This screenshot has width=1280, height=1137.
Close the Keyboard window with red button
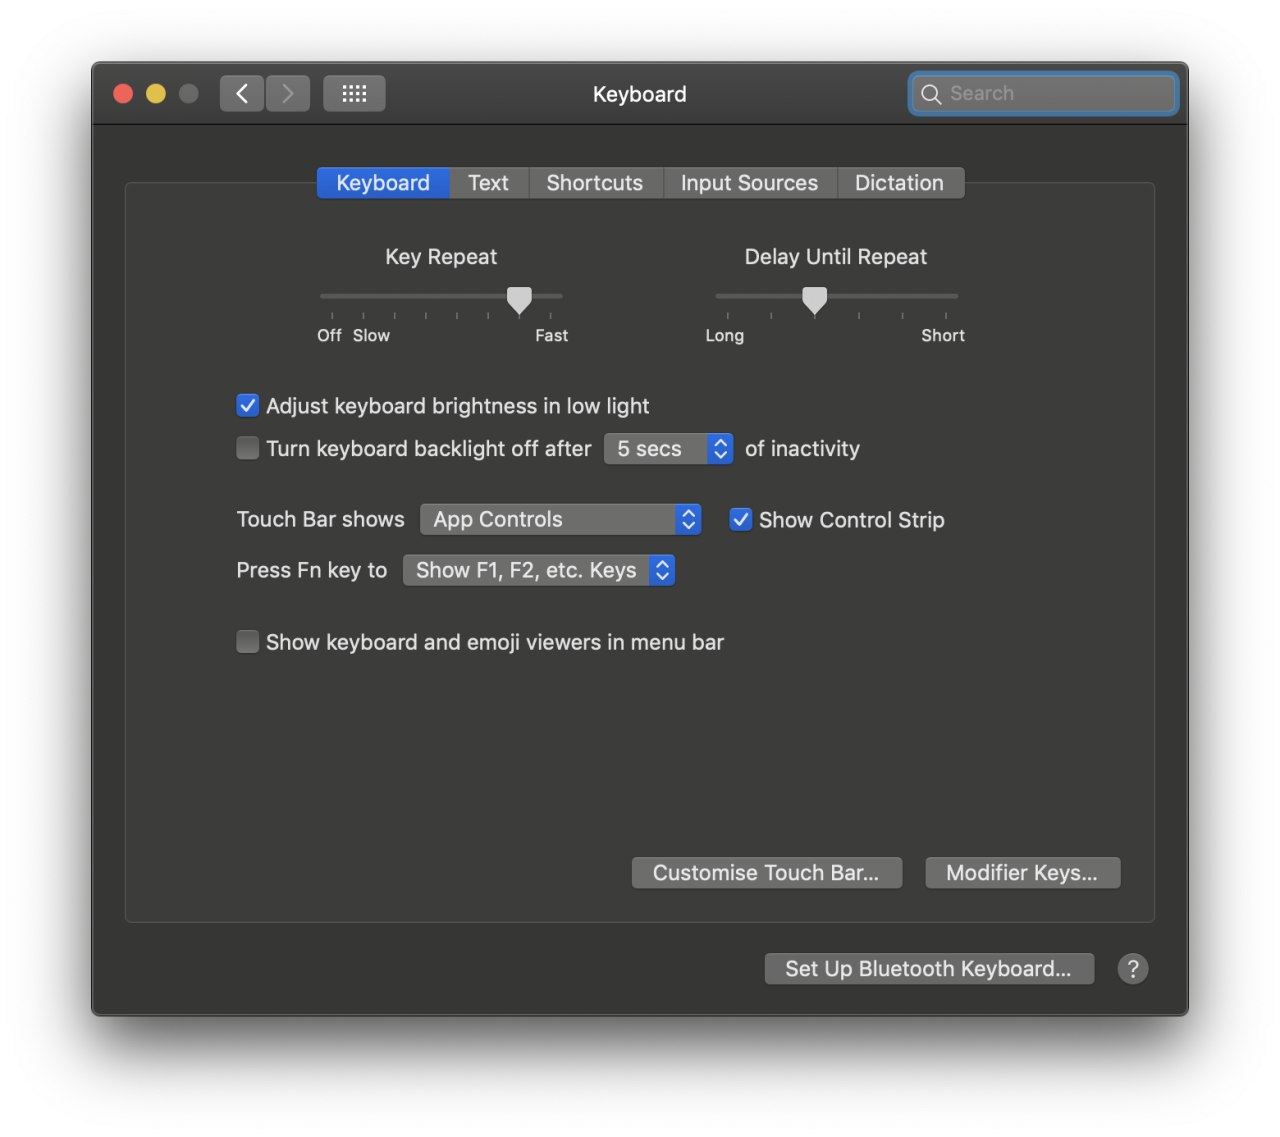(x=123, y=94)
